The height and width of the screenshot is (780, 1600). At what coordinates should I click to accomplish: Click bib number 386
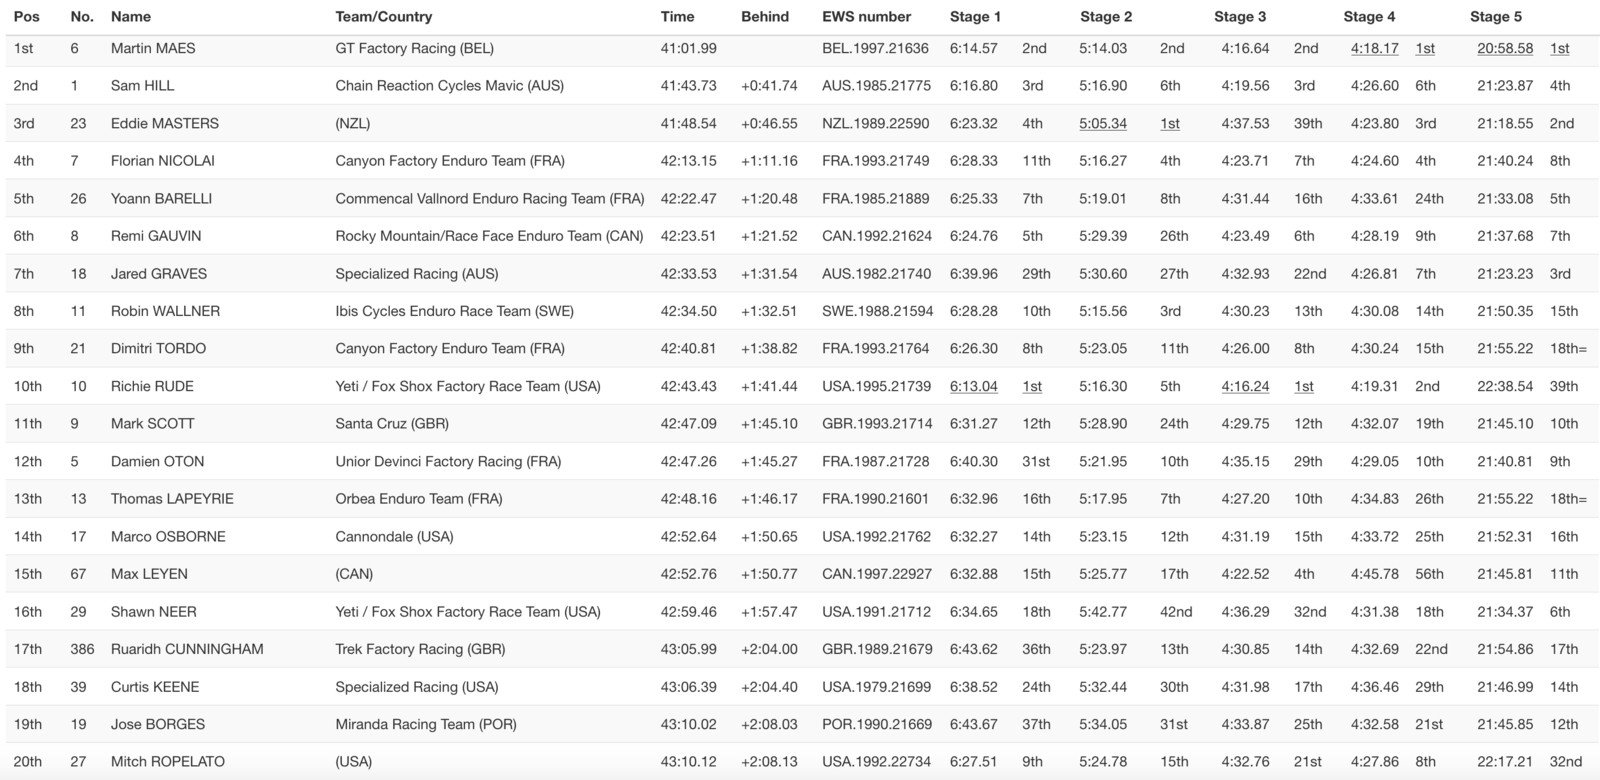click(x=82, y=649)
